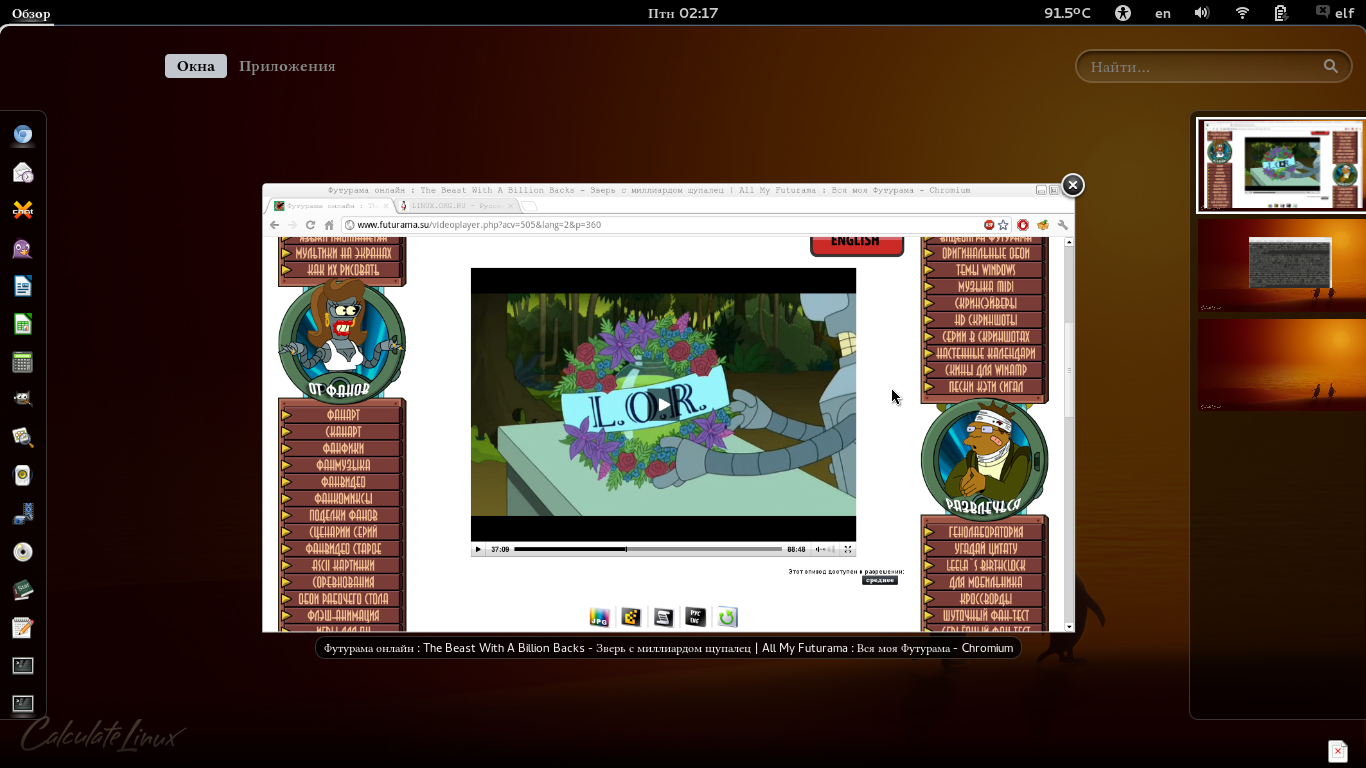
Task: Start LibreOffice Writer from the dash
Action: (x=22, y=287)
